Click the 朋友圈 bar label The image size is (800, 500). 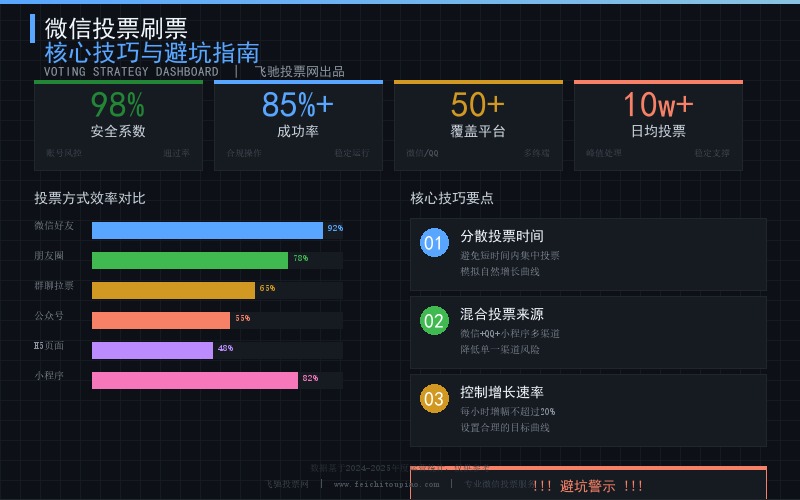[49, 256]
